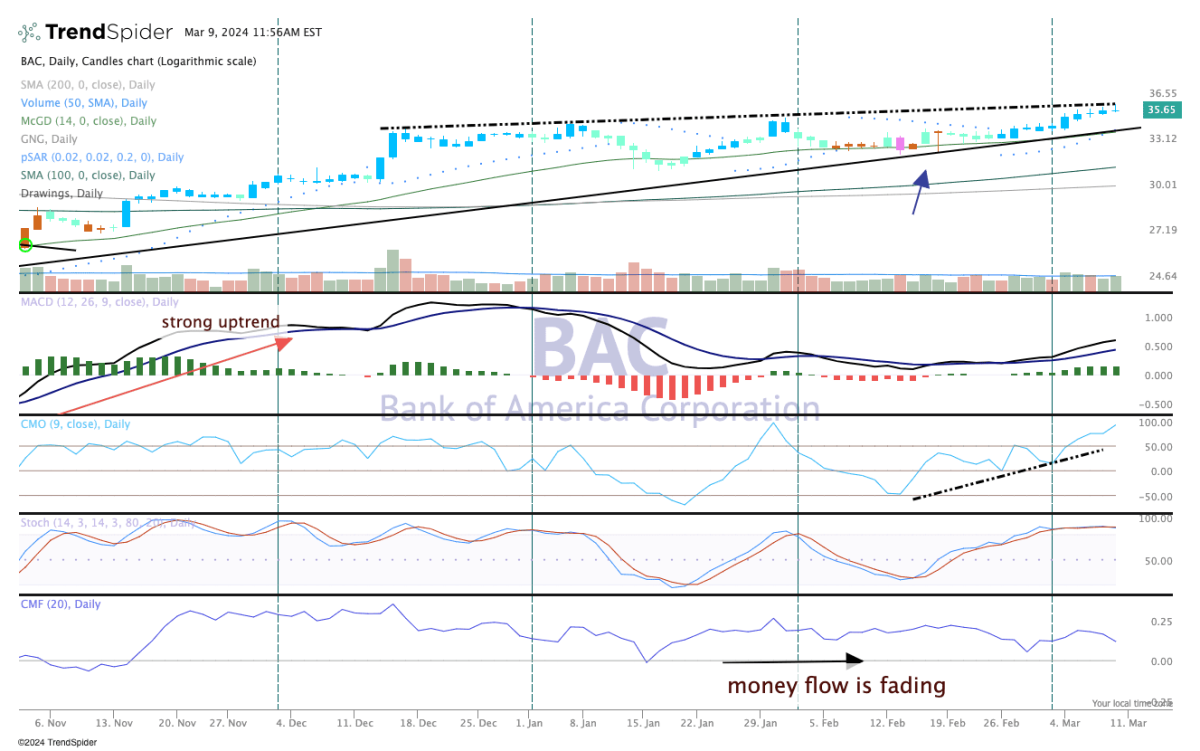
Task: Select the BAC, Daily, Candles chart title
Action: click(x=138, y=61)
